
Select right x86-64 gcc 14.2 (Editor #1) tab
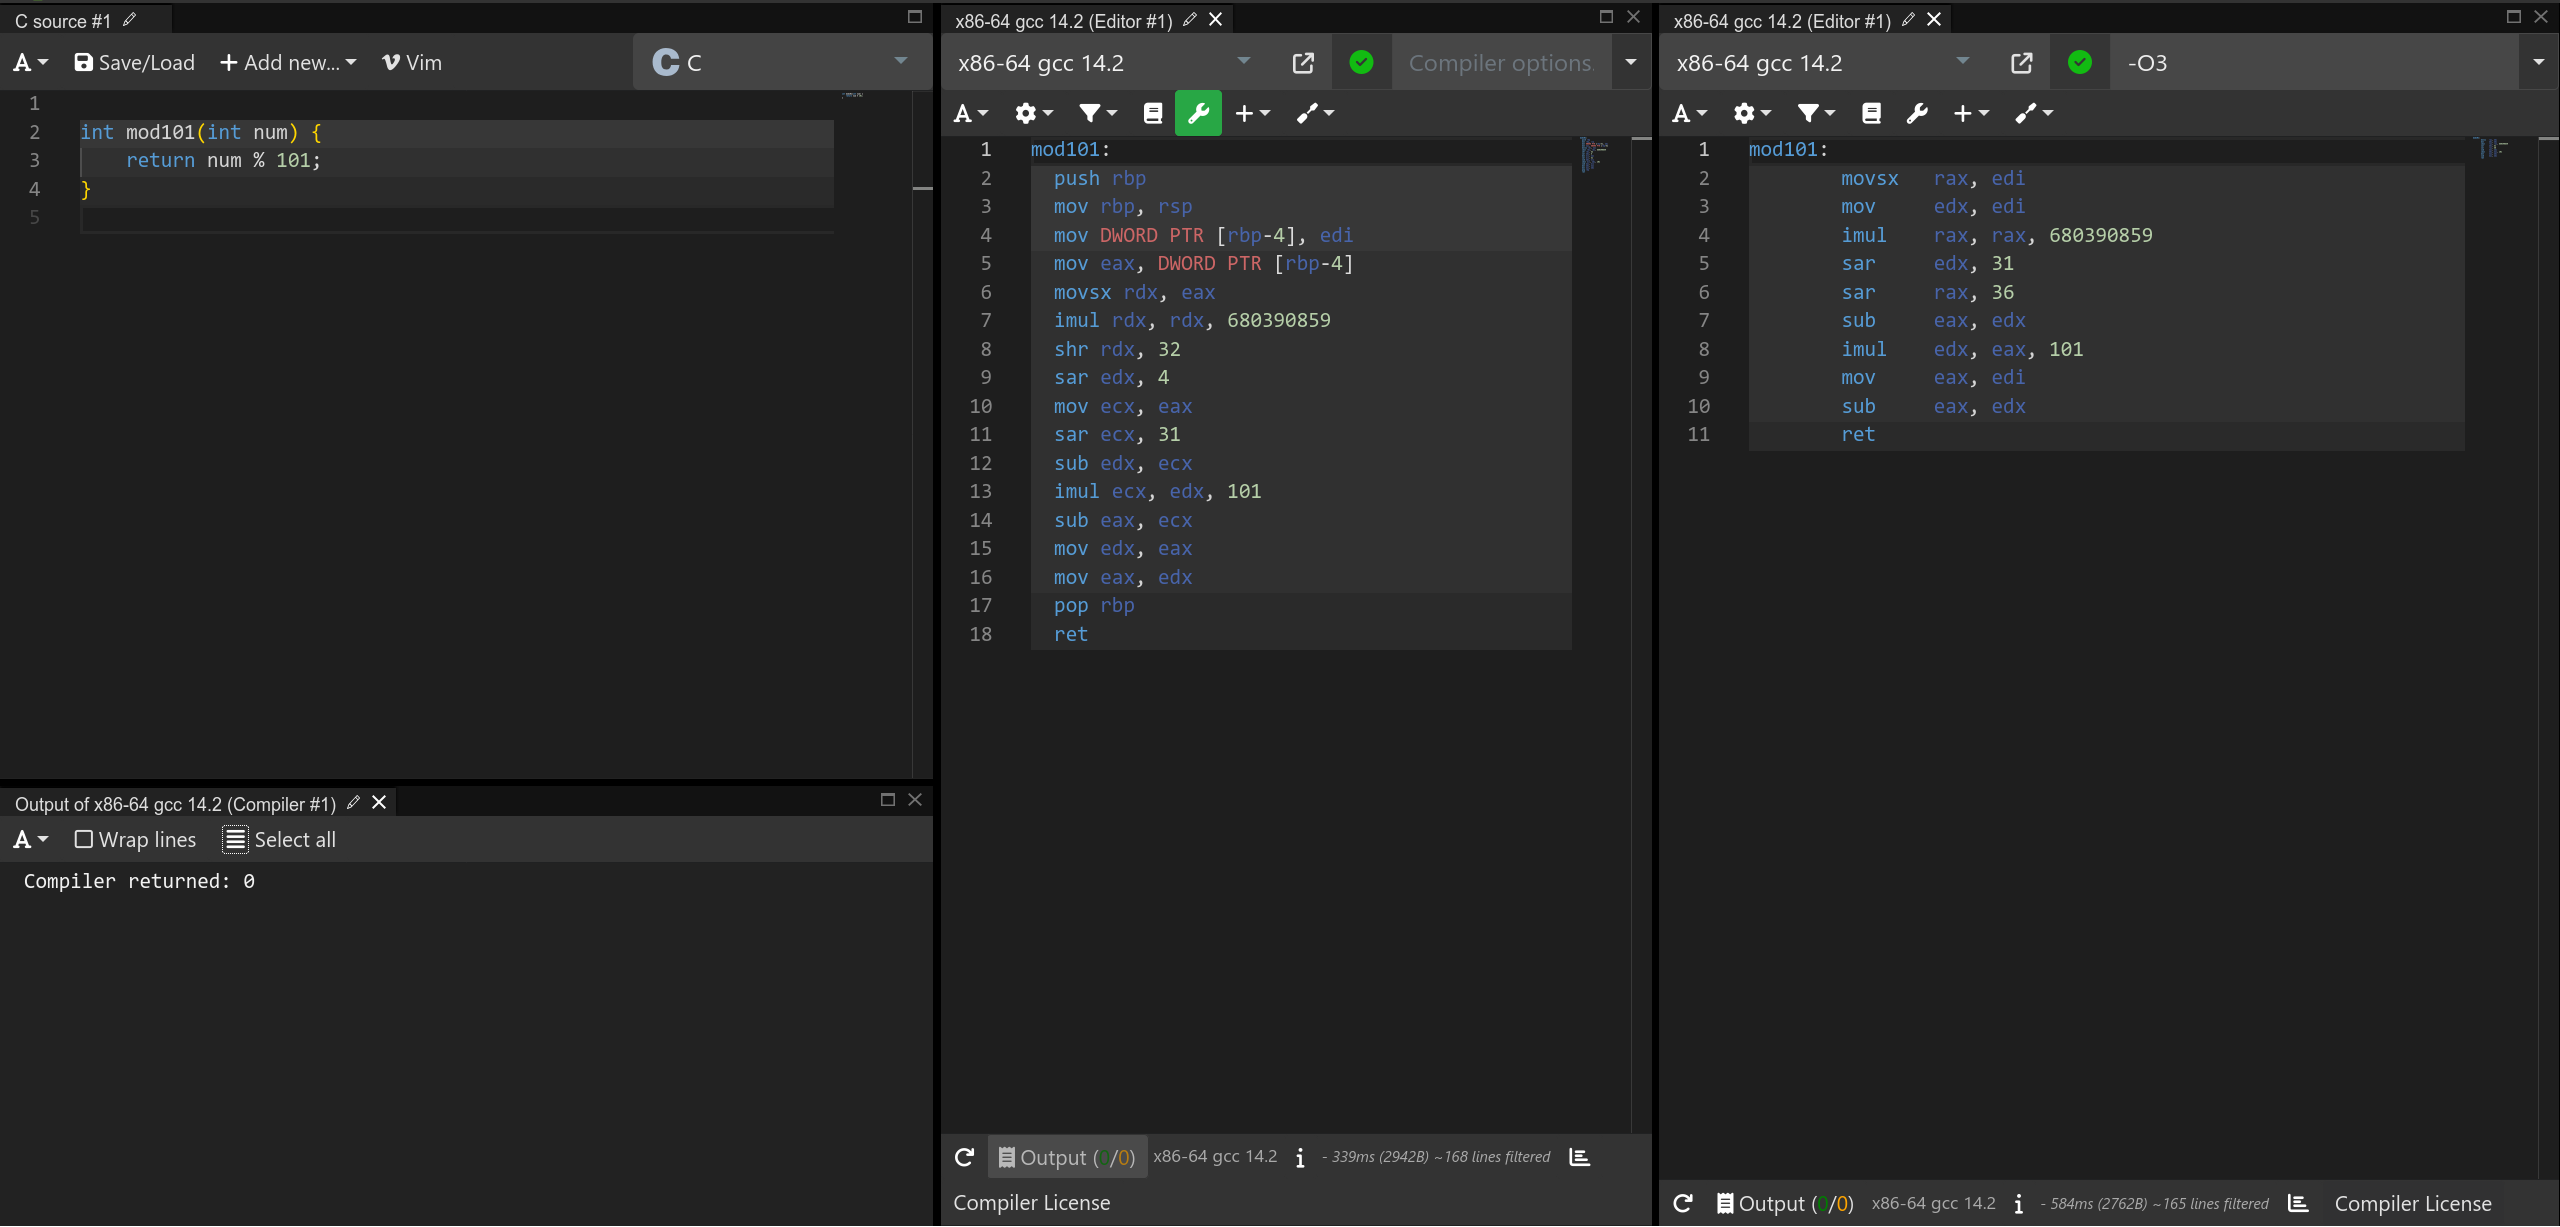pos(1782,21)
